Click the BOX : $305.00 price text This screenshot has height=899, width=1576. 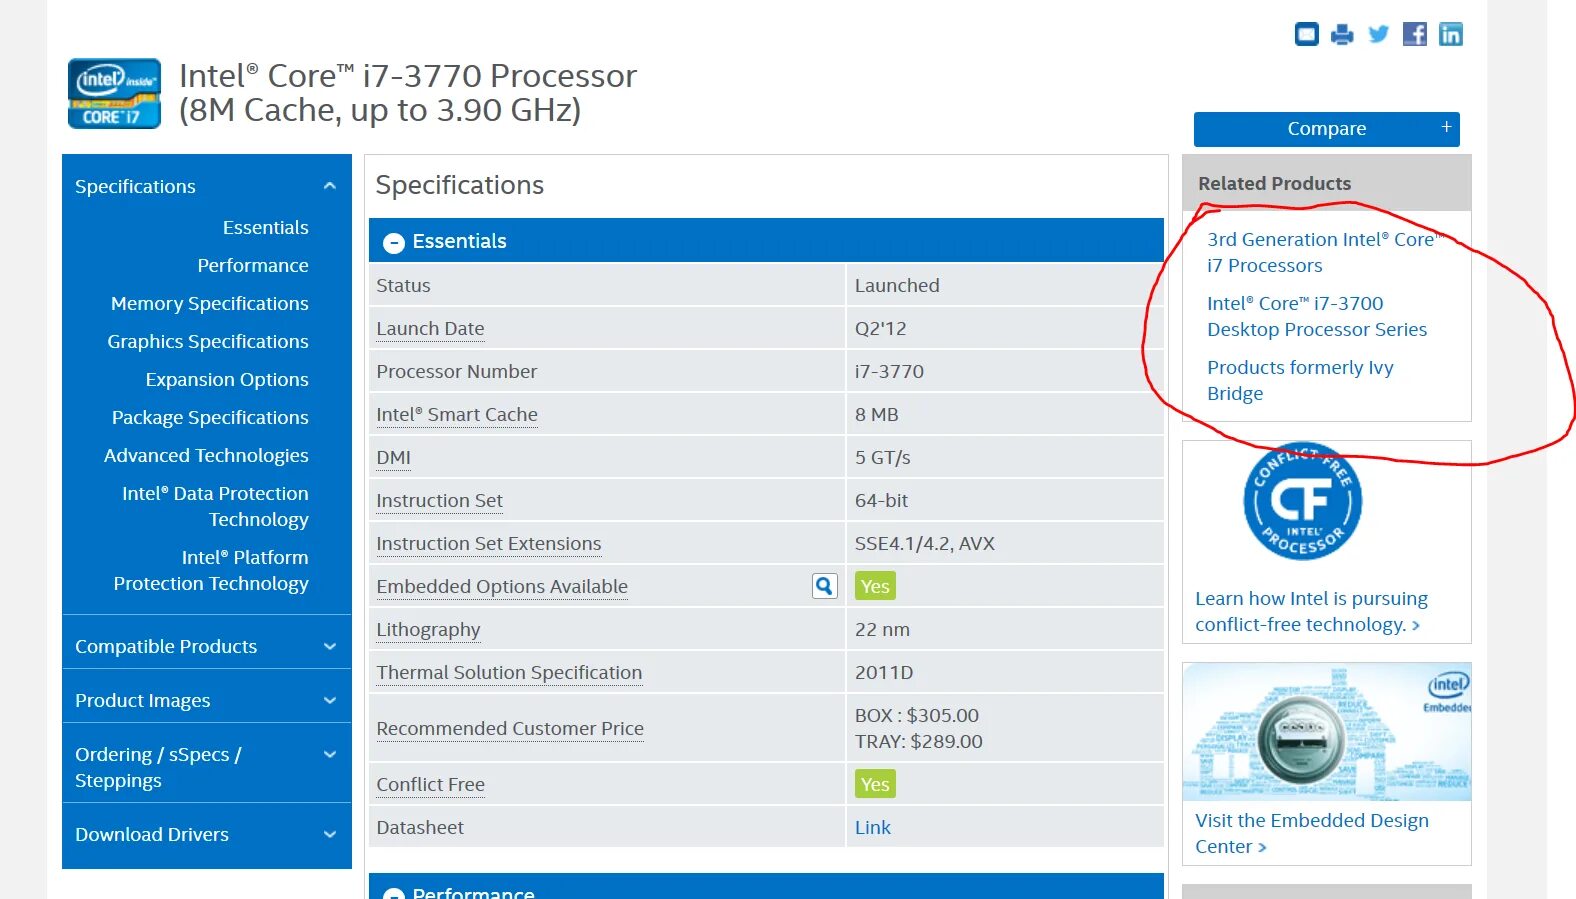coord(917,716)
